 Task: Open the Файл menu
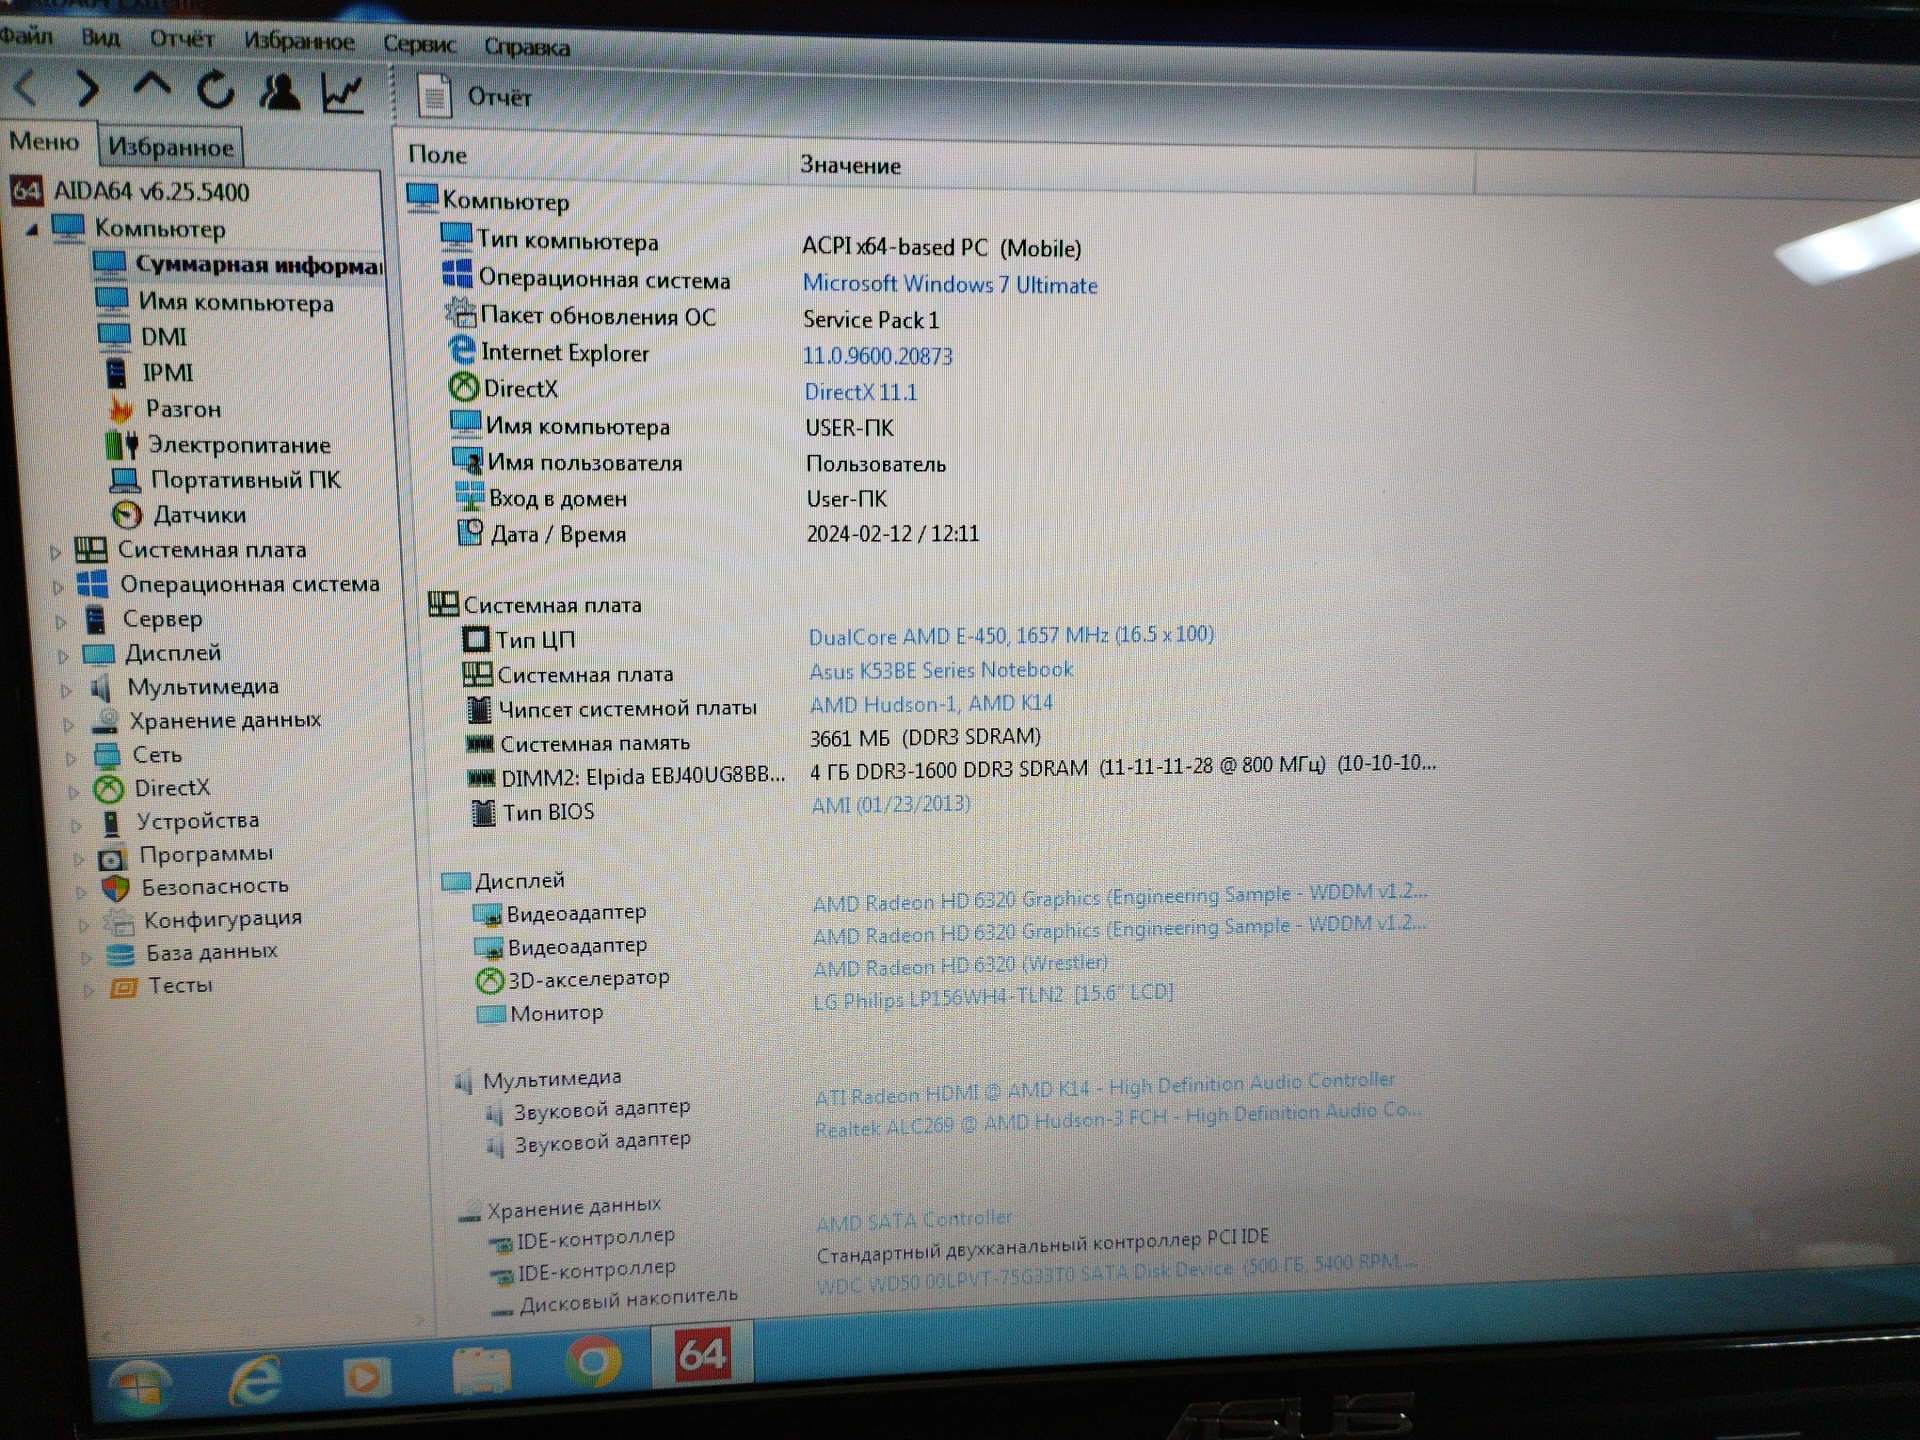tap(26, 36)
